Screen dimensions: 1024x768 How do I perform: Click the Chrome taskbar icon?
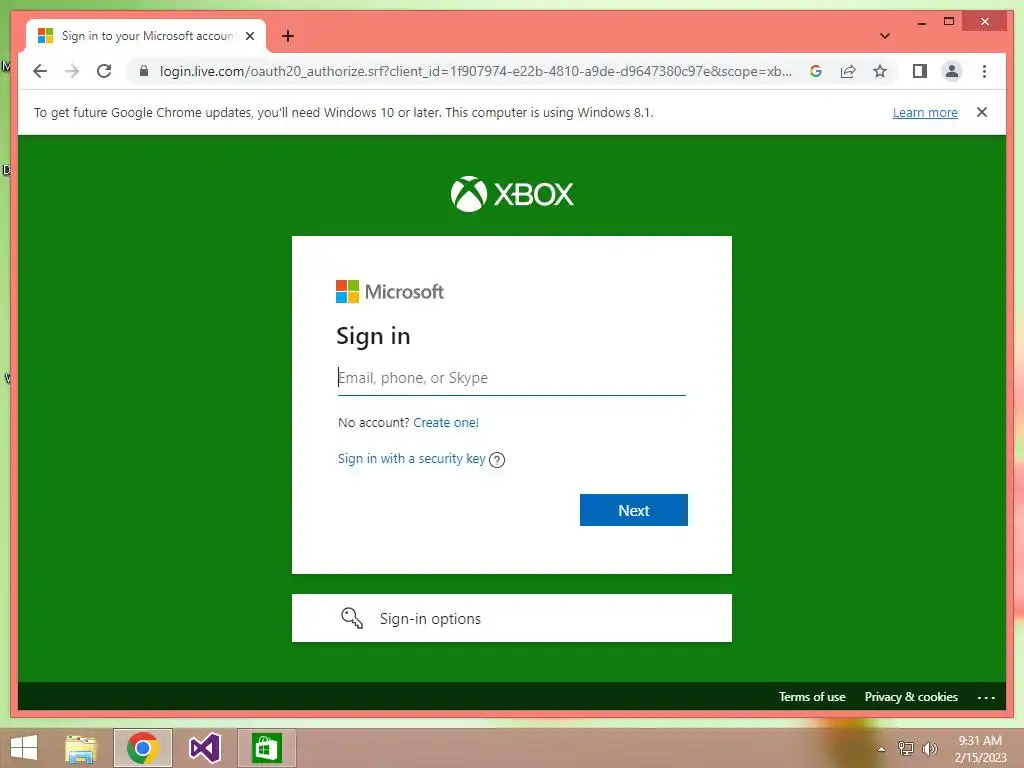142,748
